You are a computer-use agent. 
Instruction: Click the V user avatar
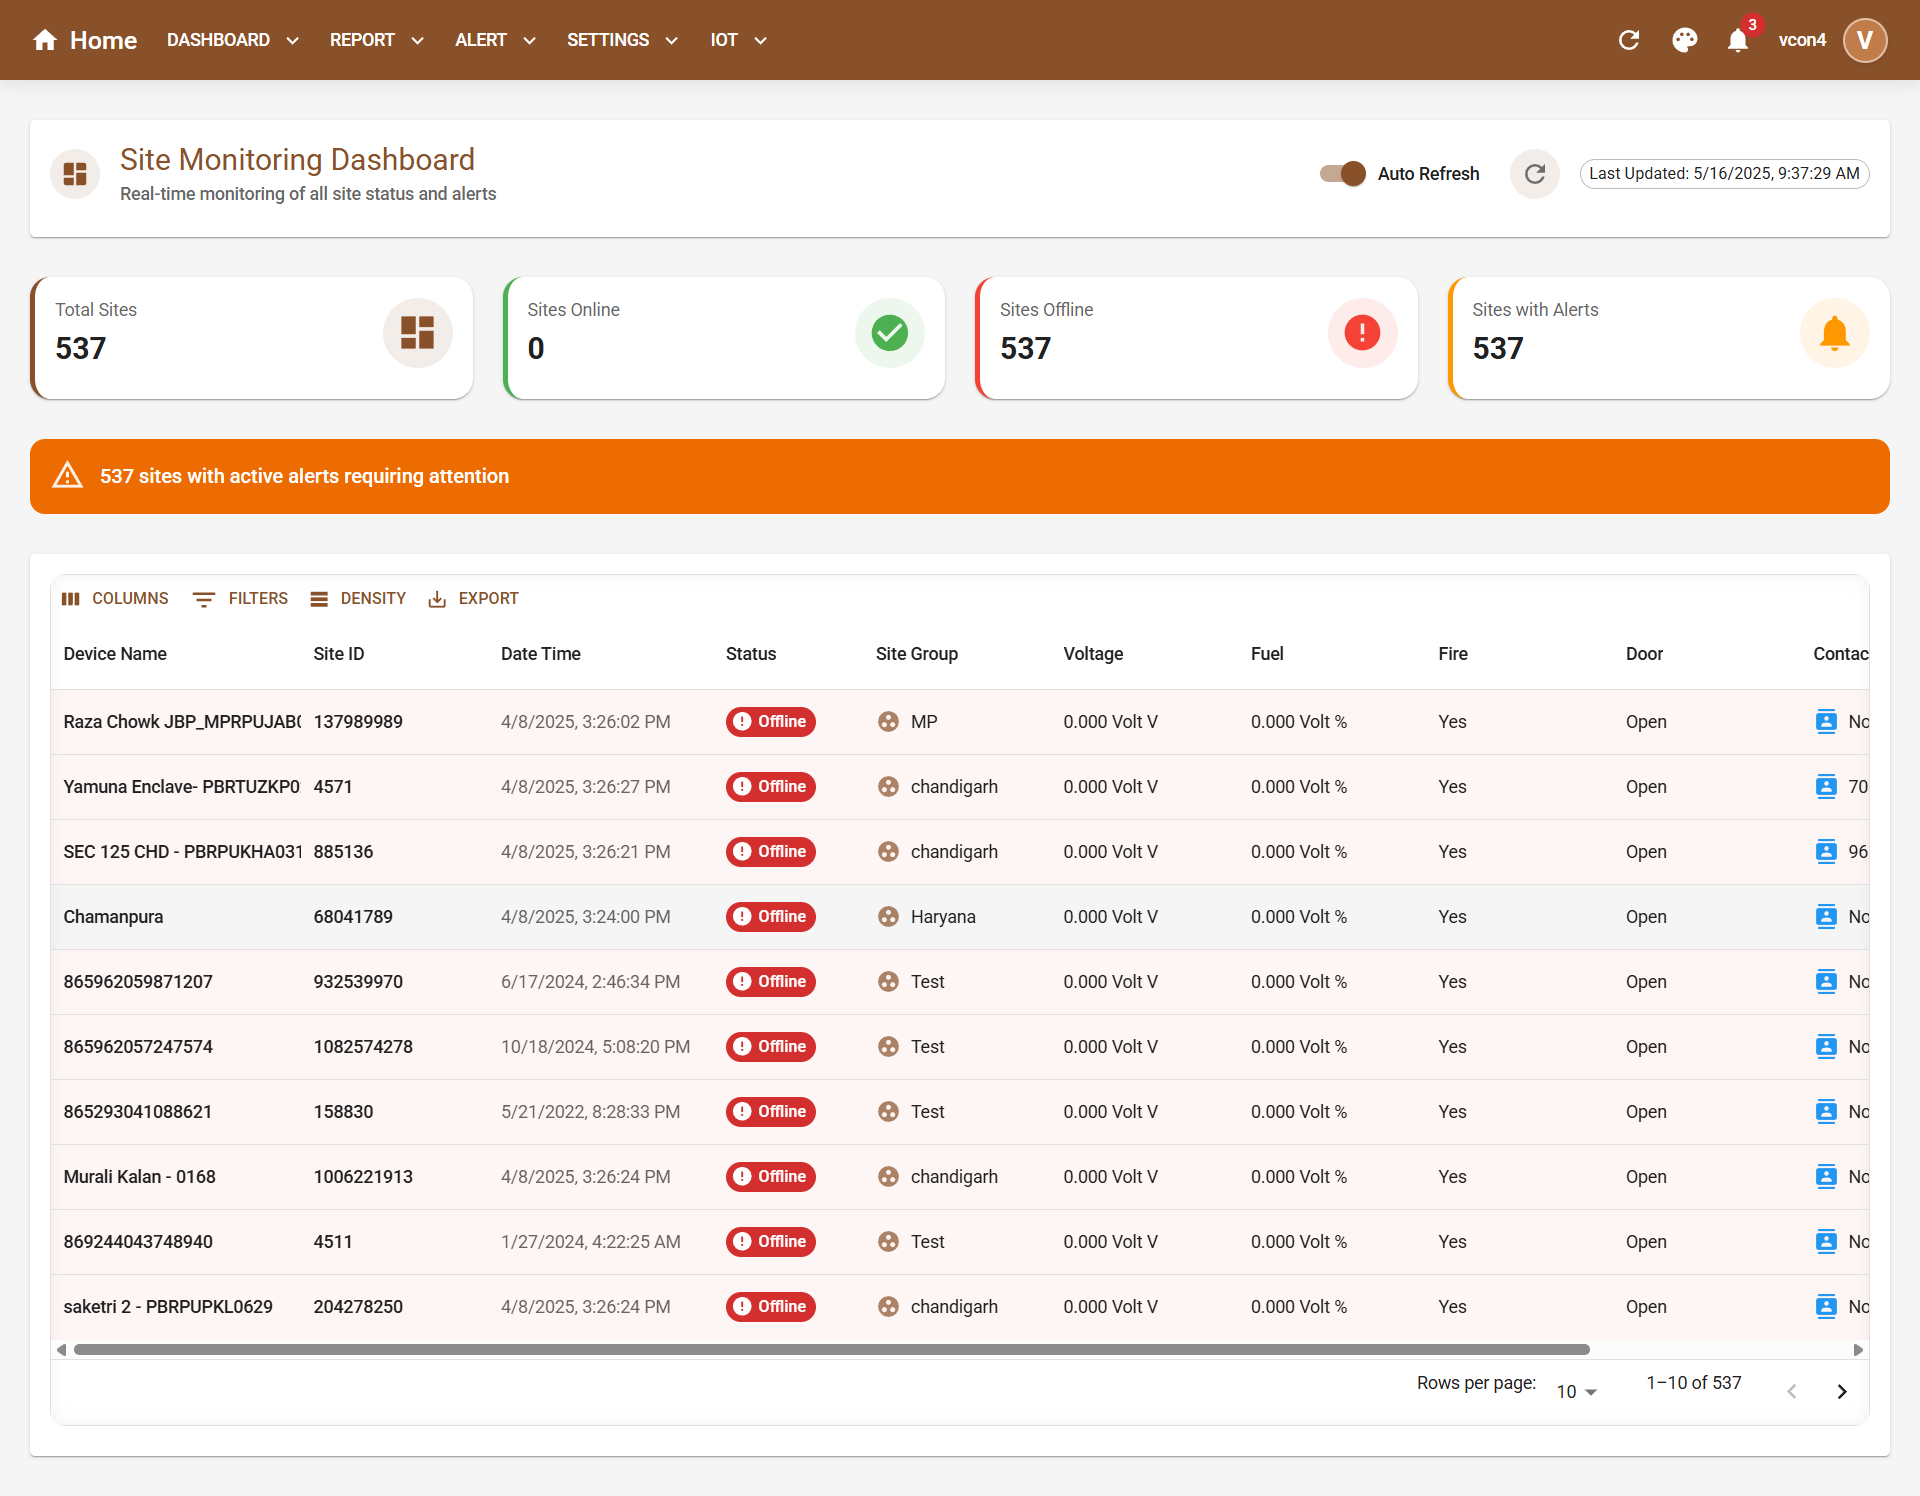tap(1864, 40)
